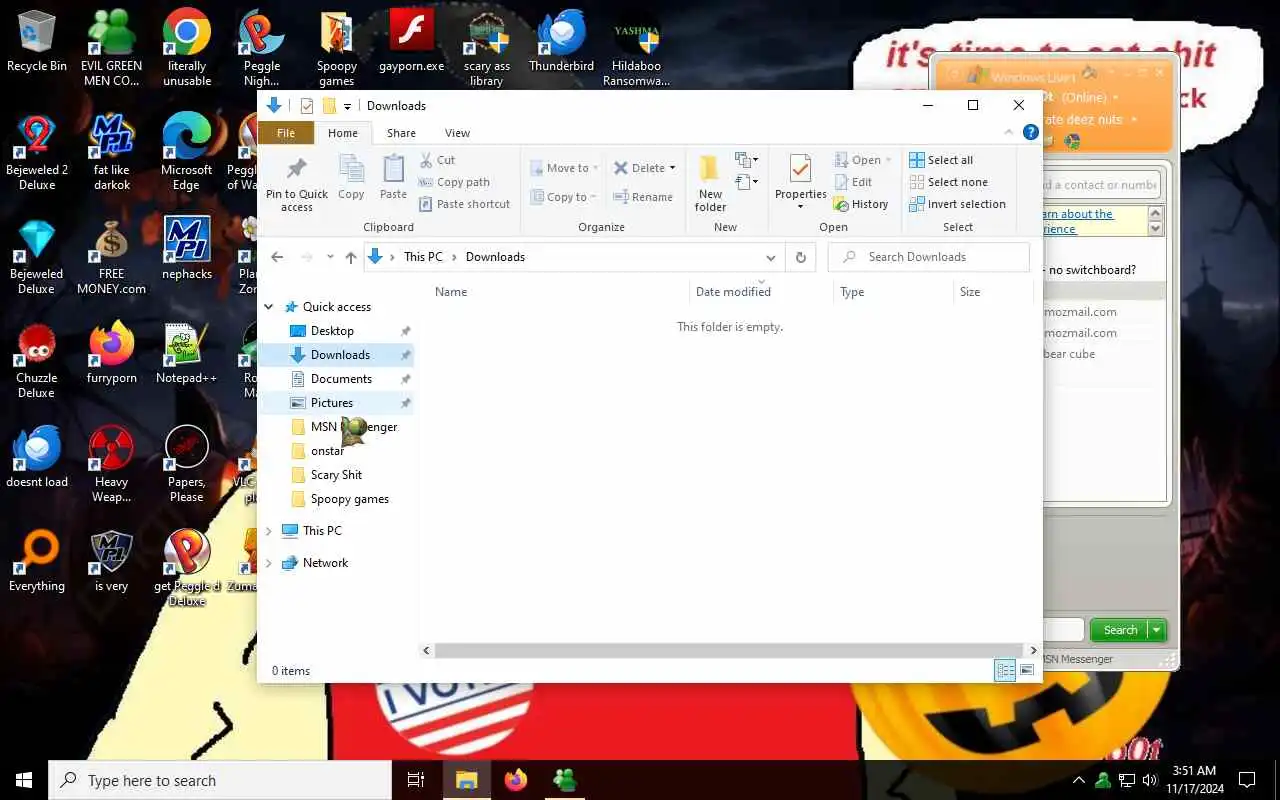Switch to the Share tab
The height and width of the screenshot is (800, 1280).
pyautogui.click(x=401, y=133)
